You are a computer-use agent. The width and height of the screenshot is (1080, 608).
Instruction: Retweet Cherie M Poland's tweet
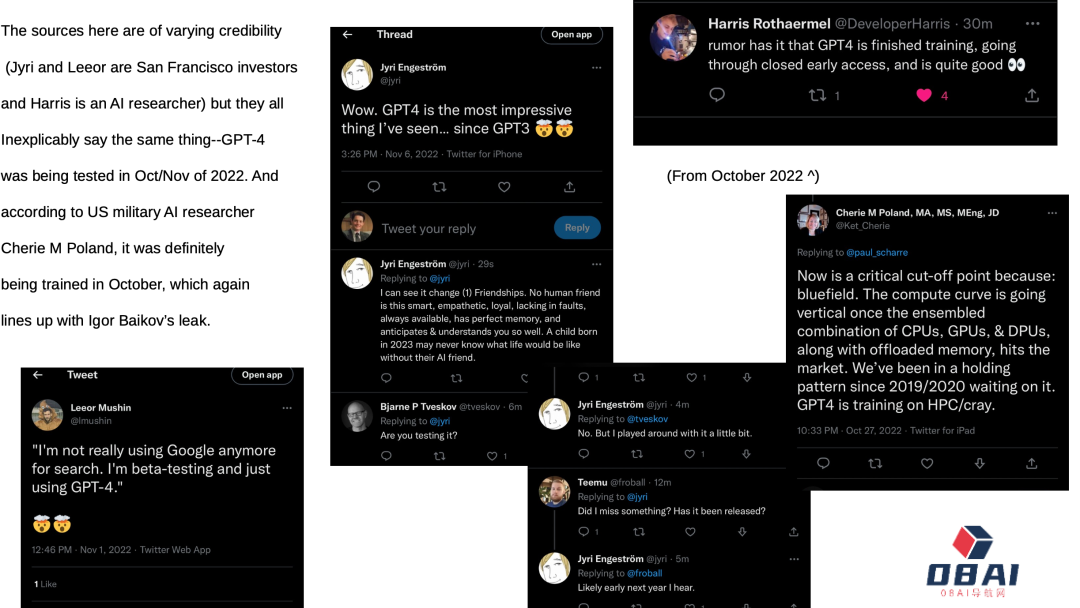[875, 463]
